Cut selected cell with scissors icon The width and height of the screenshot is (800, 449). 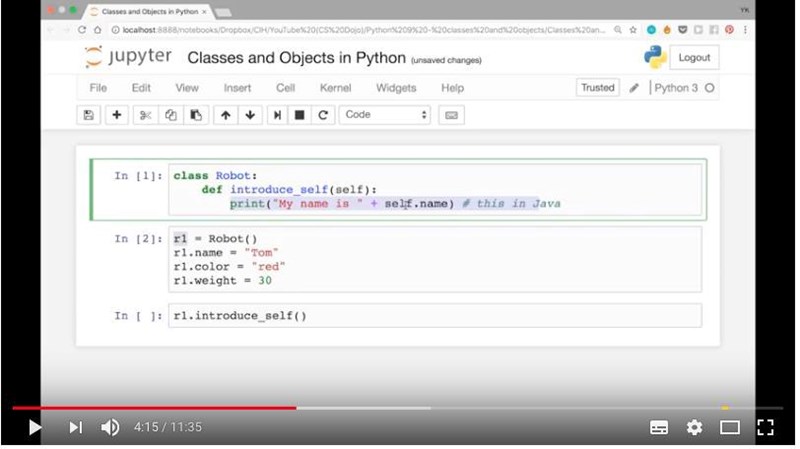(145, 115)
